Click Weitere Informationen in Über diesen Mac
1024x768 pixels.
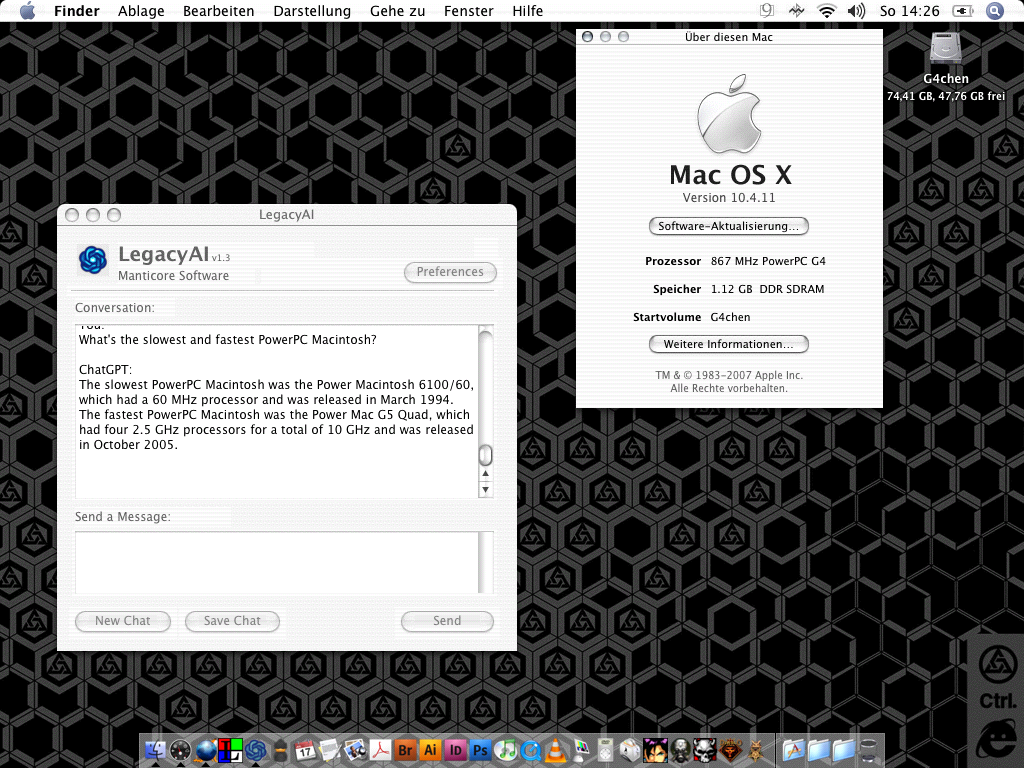click(729, 344)
